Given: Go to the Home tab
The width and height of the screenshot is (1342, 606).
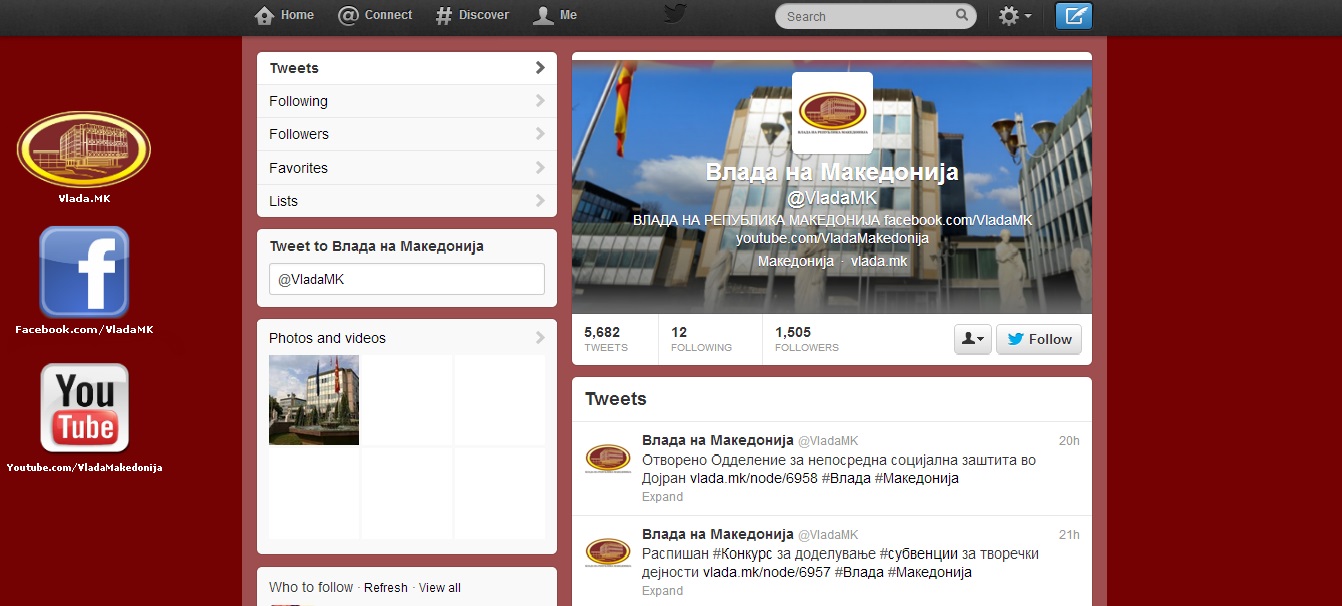Looking at the screenshot, I should point(285,15).
